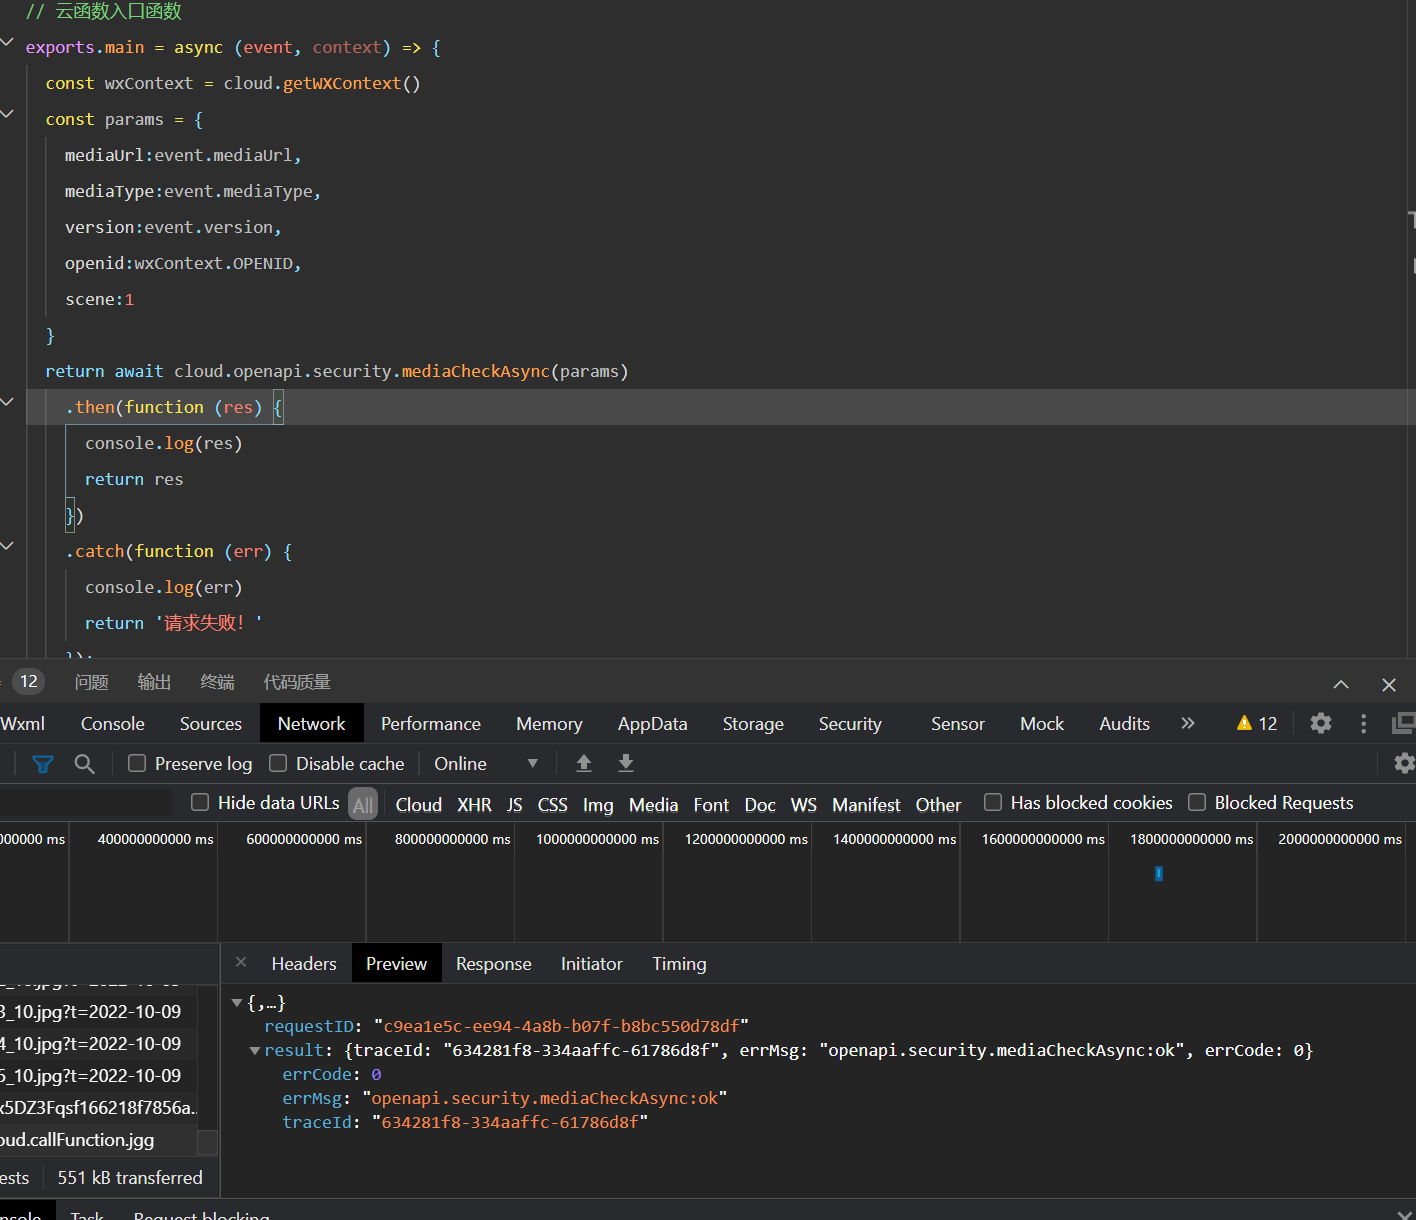
Task: Open the Response tab
Action: tap(493, 964)
